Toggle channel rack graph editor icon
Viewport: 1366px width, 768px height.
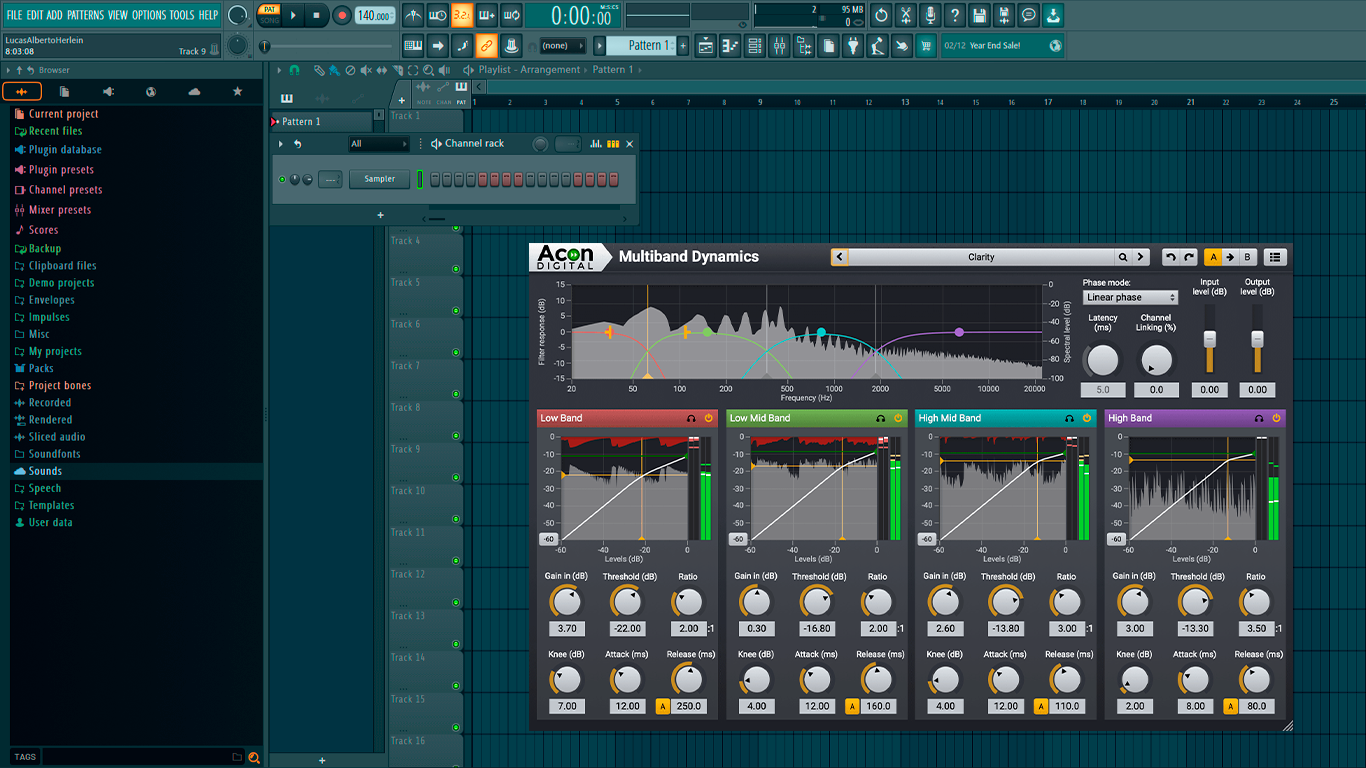596,144
